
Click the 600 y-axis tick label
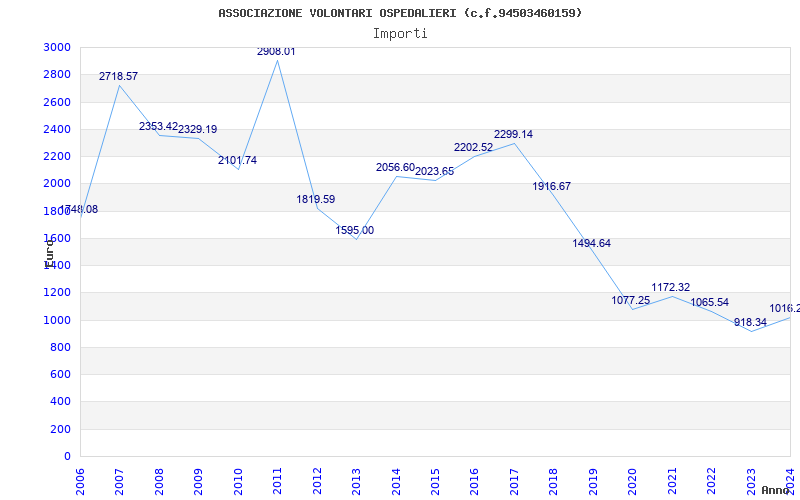tap(60, 374)
